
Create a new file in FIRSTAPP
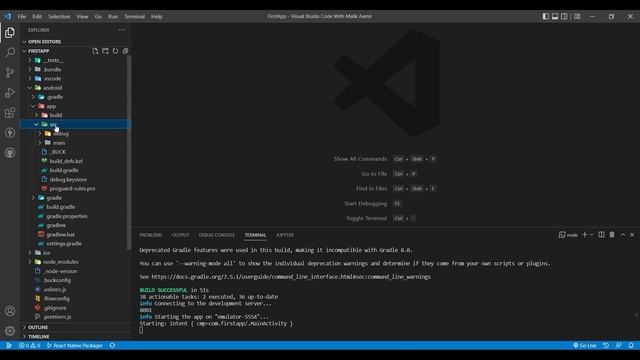click(95, 51)
